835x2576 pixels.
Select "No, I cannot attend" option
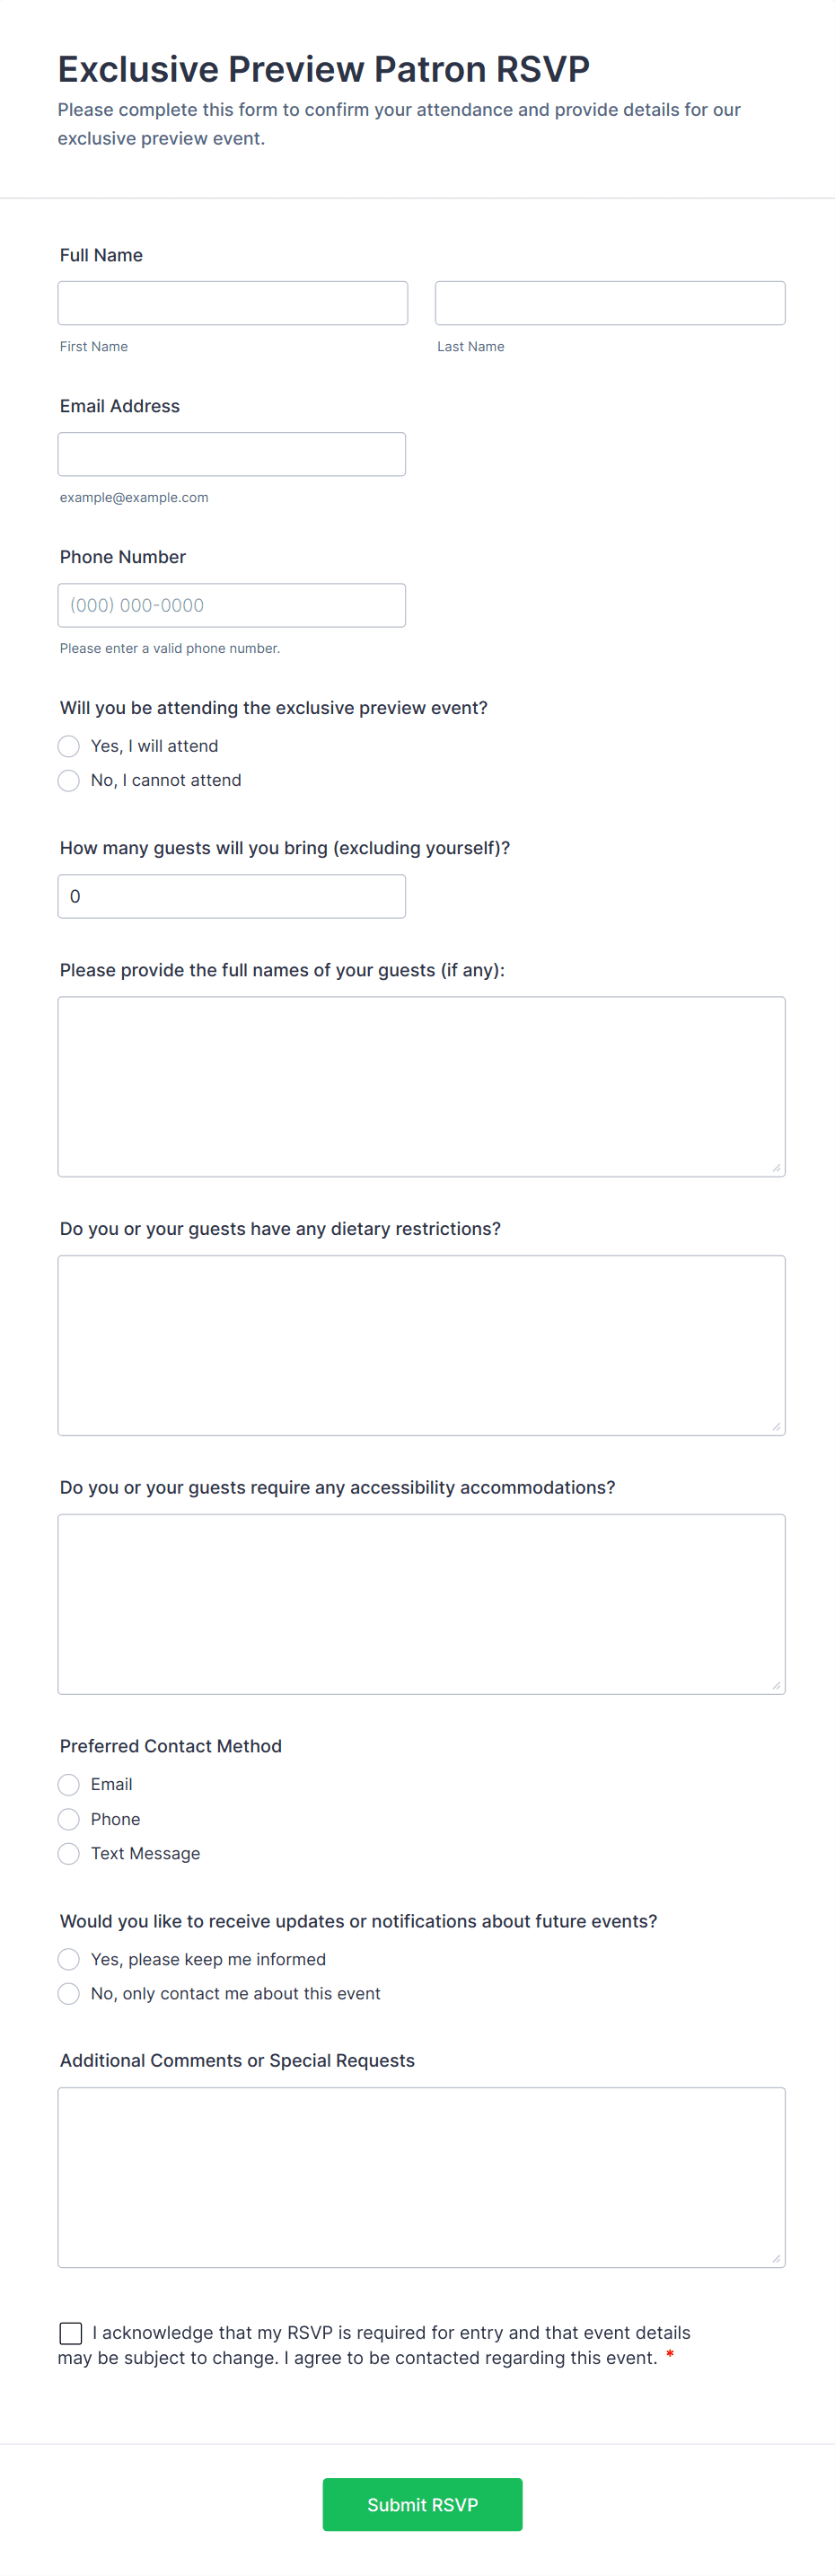point(69,780)
